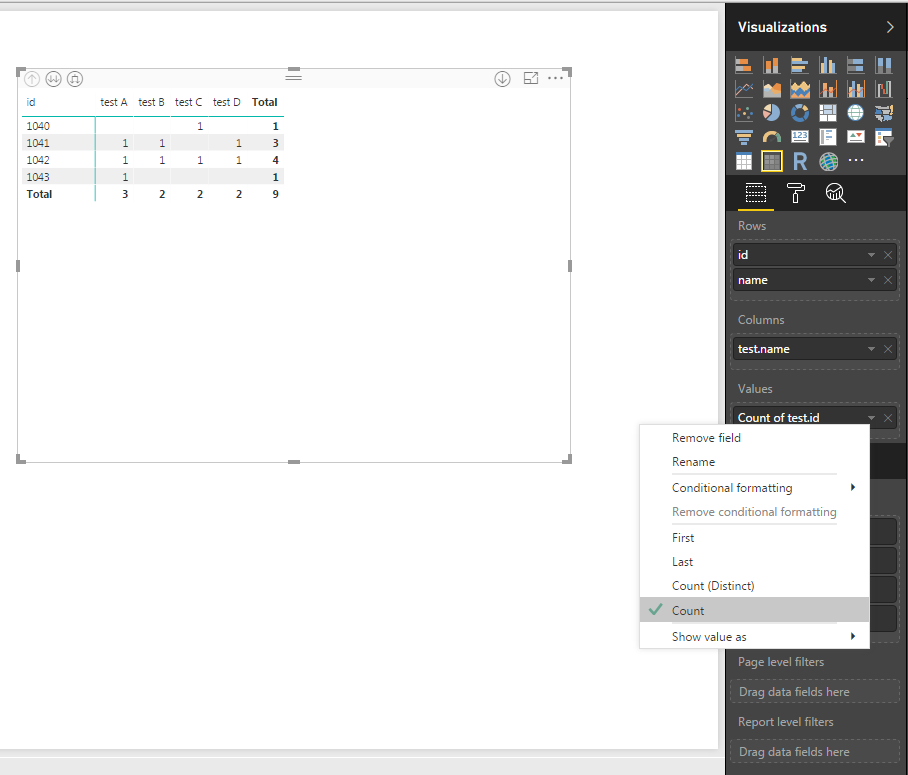
Task: Choose Remove field from context menu
Action: pos(706,438)
